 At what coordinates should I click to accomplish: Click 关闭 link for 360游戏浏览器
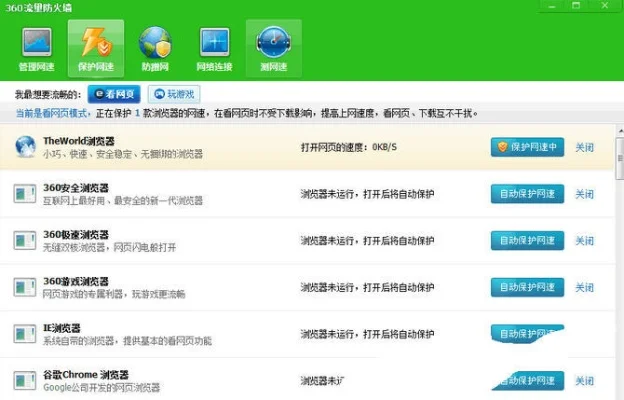(584, 287)
